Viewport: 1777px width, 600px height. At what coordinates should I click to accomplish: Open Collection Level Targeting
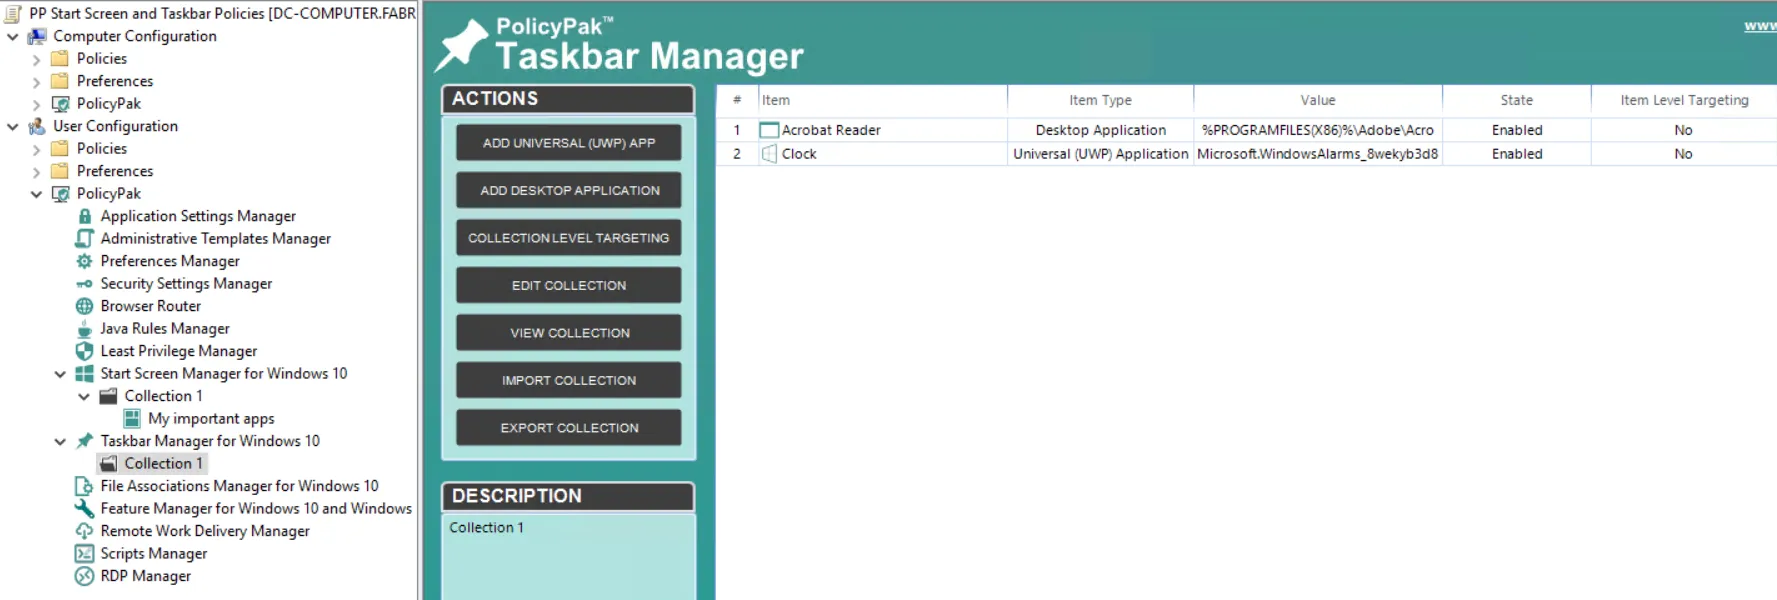pyautogui.click(x=569, y=237)
